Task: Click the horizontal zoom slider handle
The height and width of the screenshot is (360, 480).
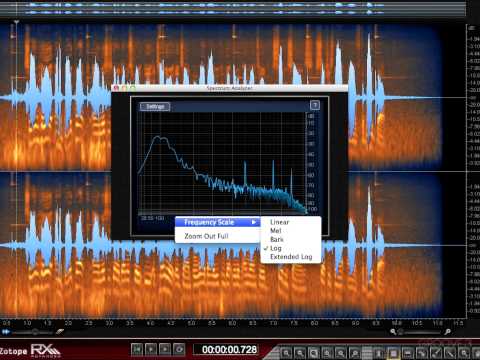Action: 401,332
